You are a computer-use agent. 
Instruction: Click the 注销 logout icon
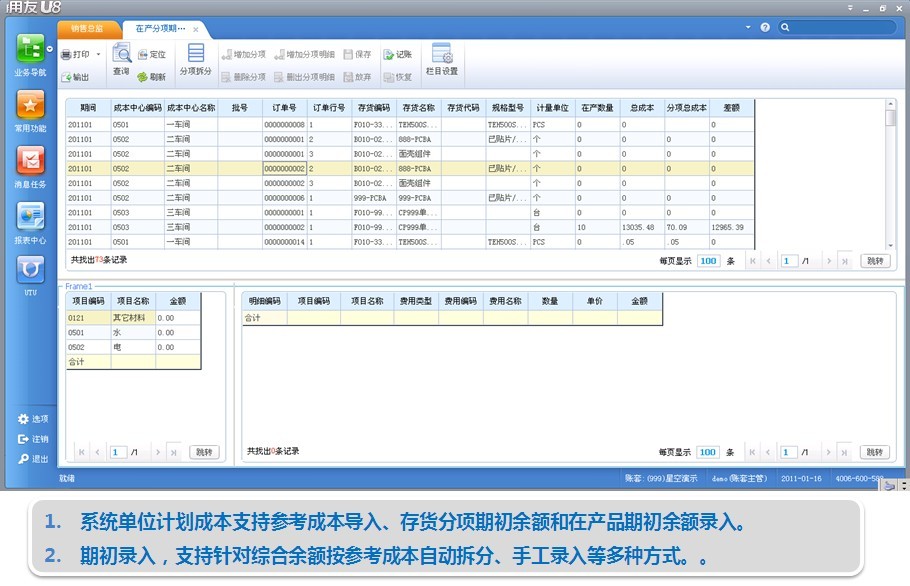point(23,439)
